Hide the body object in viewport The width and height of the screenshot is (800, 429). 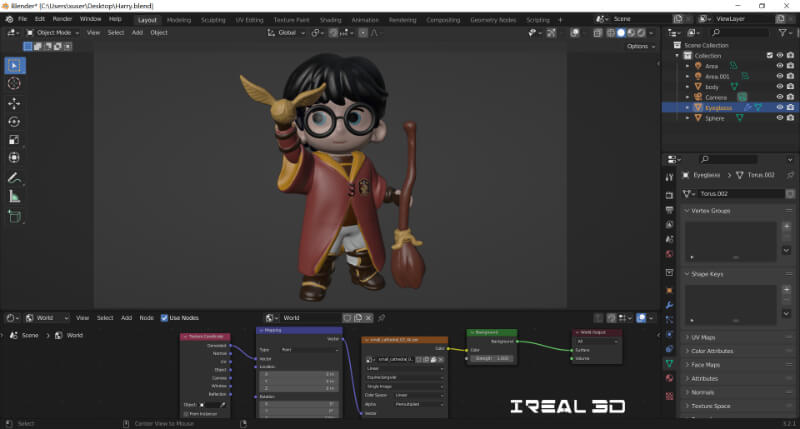pos(780,87)
